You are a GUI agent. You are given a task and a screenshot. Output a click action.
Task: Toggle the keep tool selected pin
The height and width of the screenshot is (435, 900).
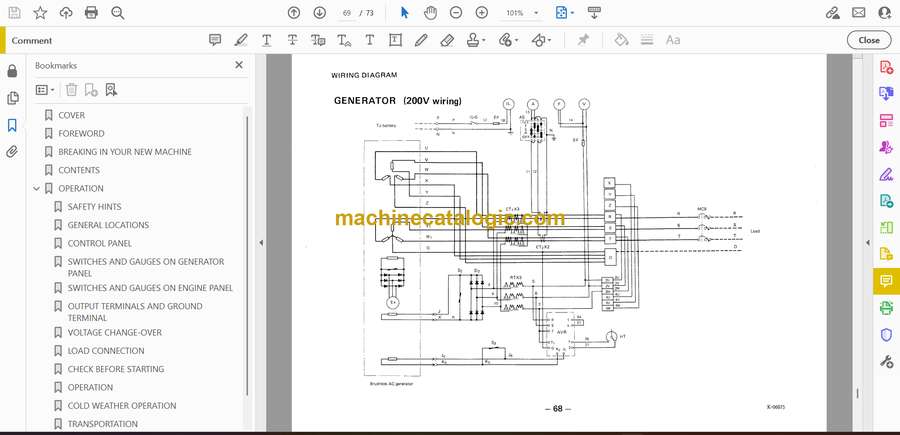point(584,40)
